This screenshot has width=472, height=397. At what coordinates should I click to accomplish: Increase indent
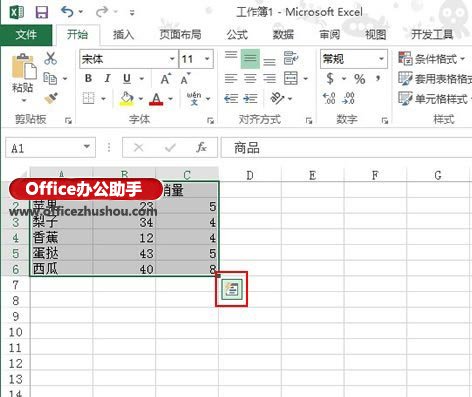pos(250,99)
